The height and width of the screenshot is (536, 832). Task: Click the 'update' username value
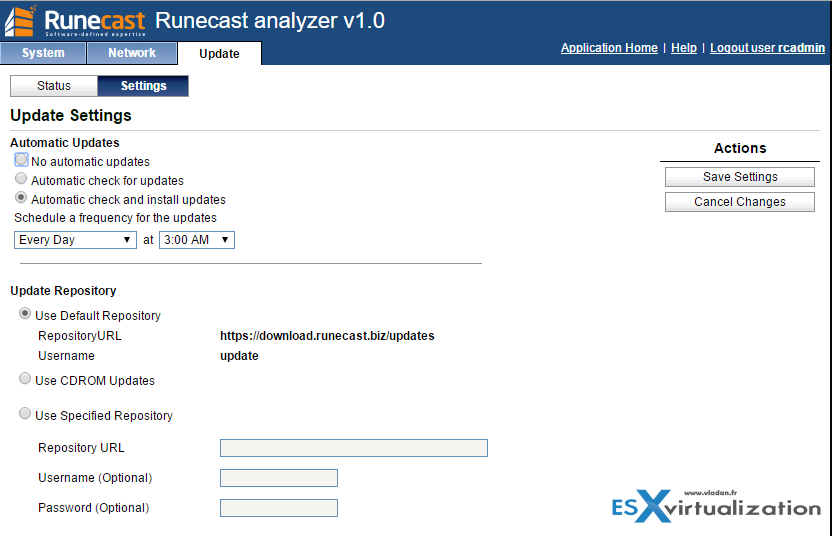coord(239,356)
